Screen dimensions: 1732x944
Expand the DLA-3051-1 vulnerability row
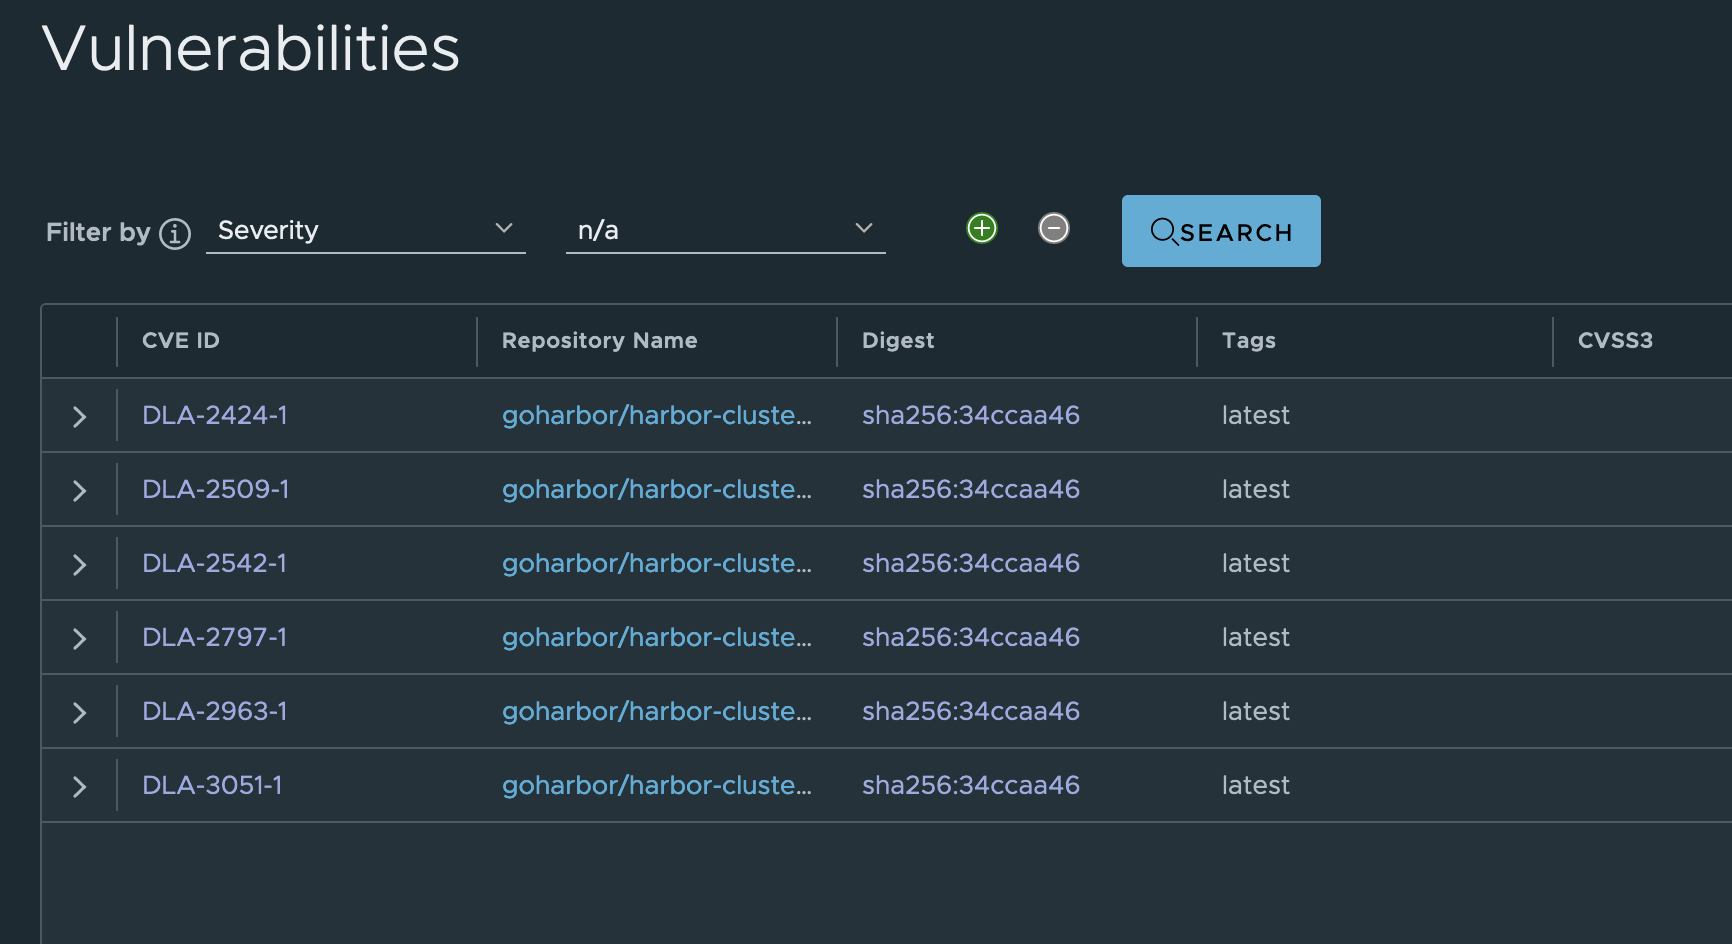click(x=79, y=786)
